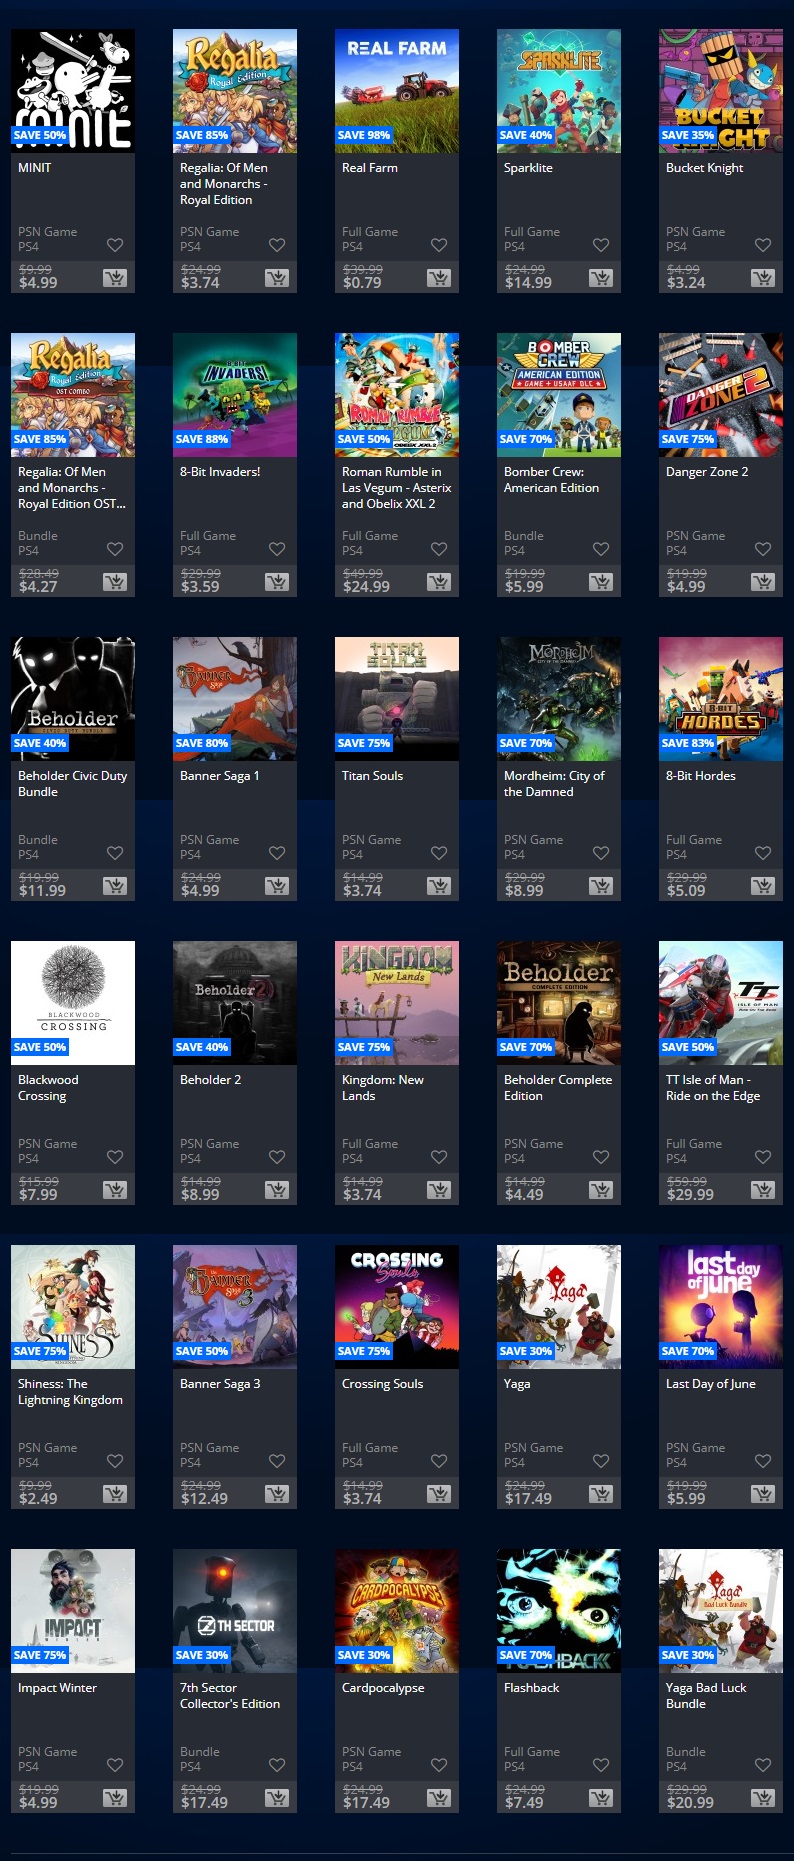Viewport: 794px width, 1861px height.
Task: Add Flashback to shopping cart
Action: pos(601,1798)
